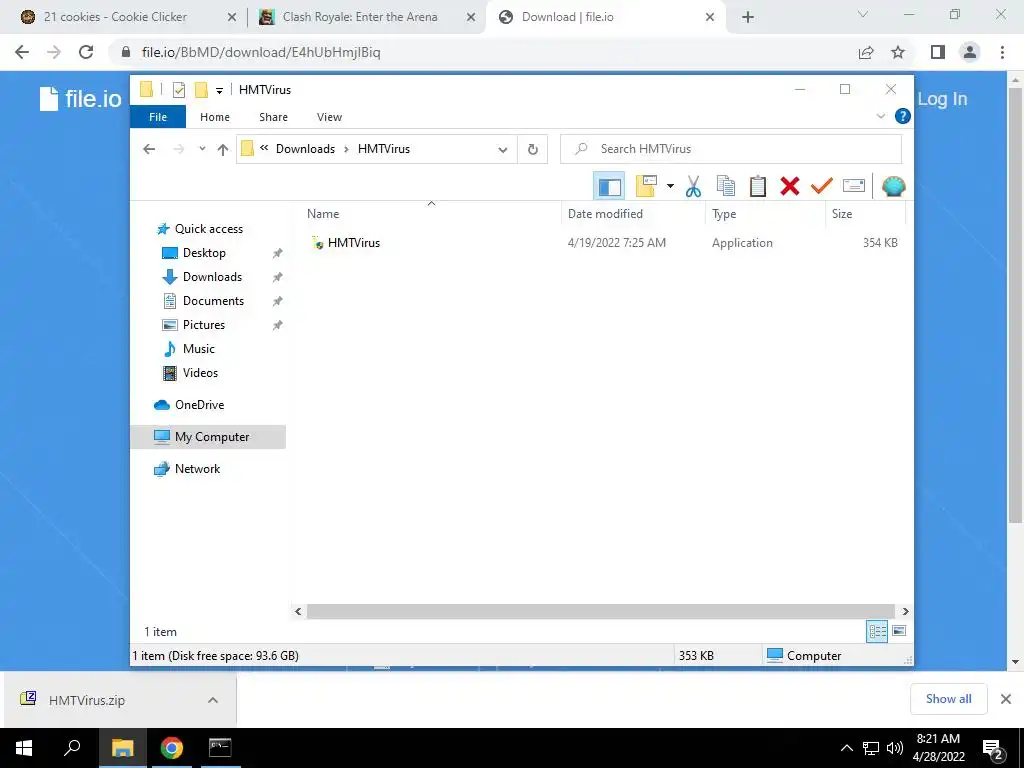Delete with the red X toolbar icon
1024x768 pixels.
pos(790,186)
